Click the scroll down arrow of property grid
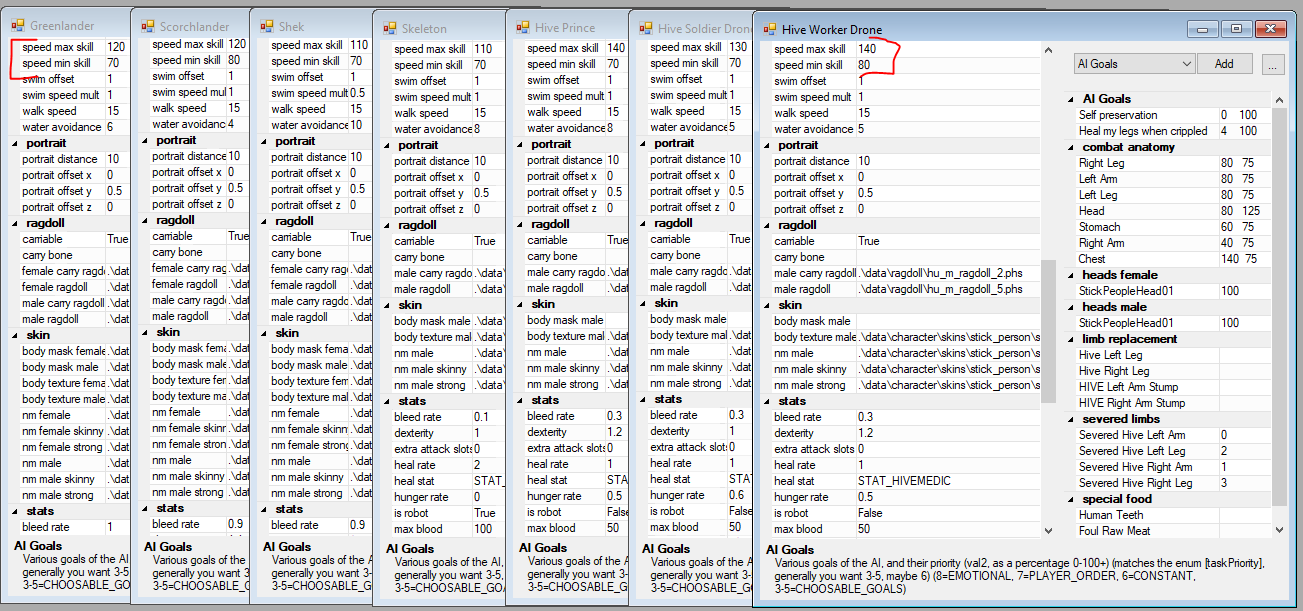This screenshot has width=1303, height=611. (x=1048, y=530)
